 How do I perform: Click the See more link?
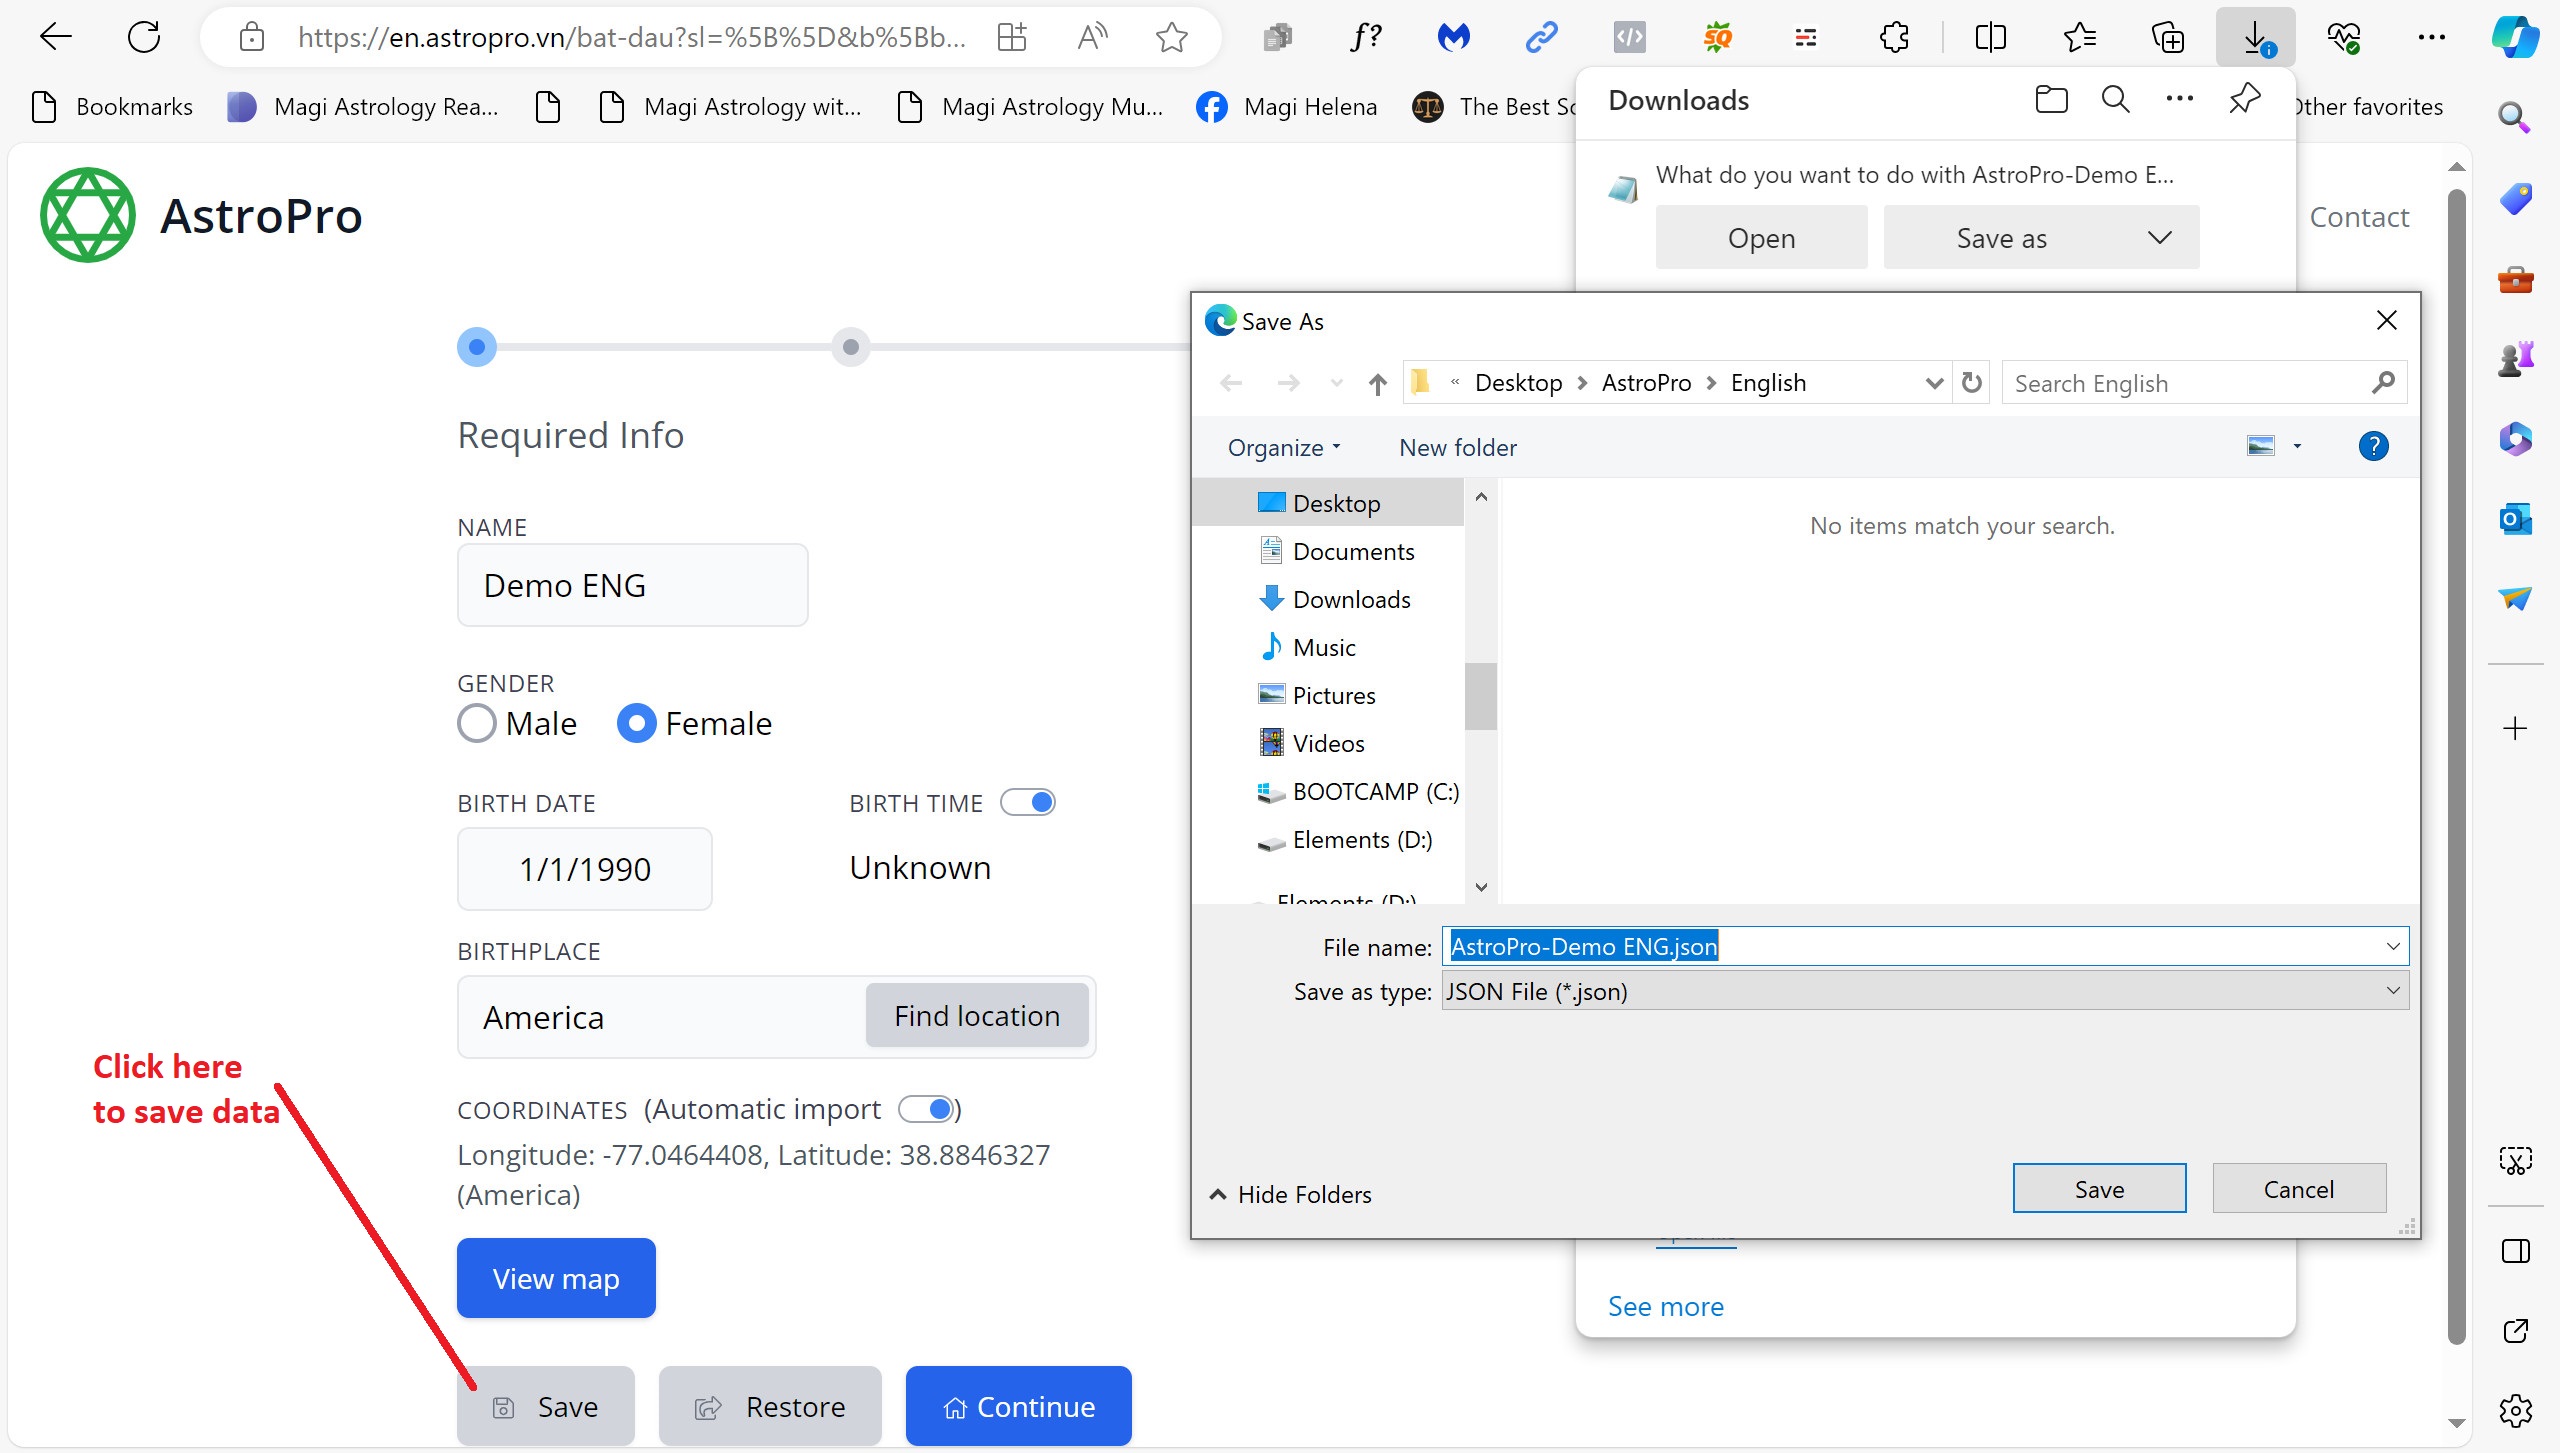point(1665,1306)
